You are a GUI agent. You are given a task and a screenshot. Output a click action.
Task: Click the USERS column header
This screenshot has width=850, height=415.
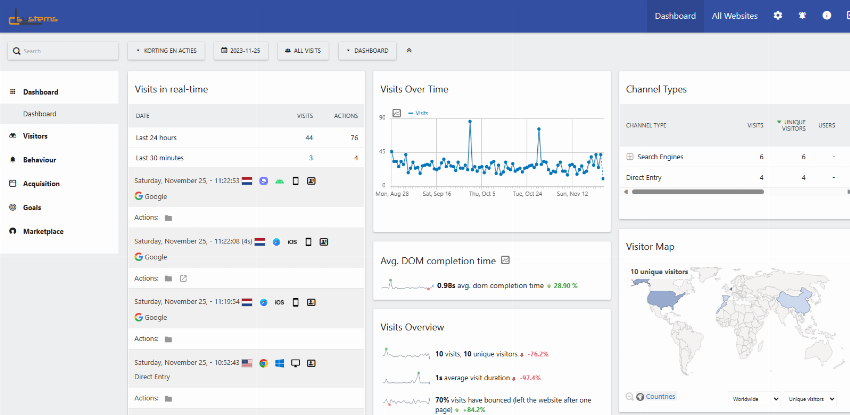click(x=827, y=125)
